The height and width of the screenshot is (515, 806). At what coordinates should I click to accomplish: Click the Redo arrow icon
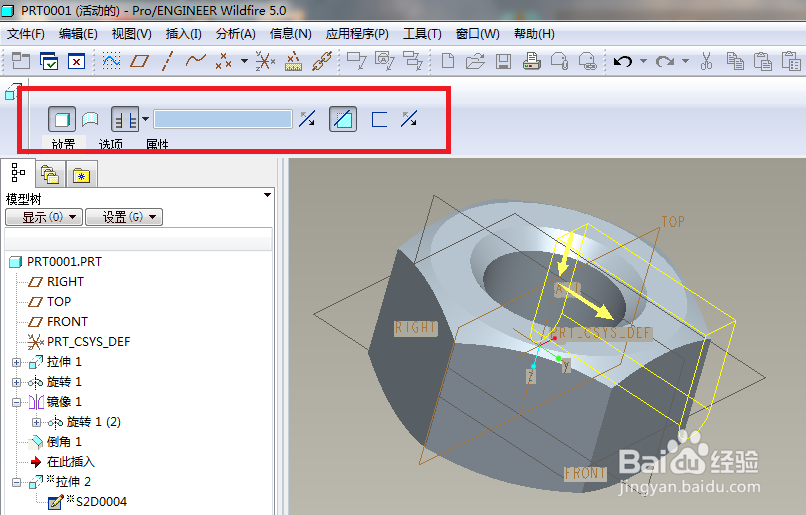(x=665, y=61)
